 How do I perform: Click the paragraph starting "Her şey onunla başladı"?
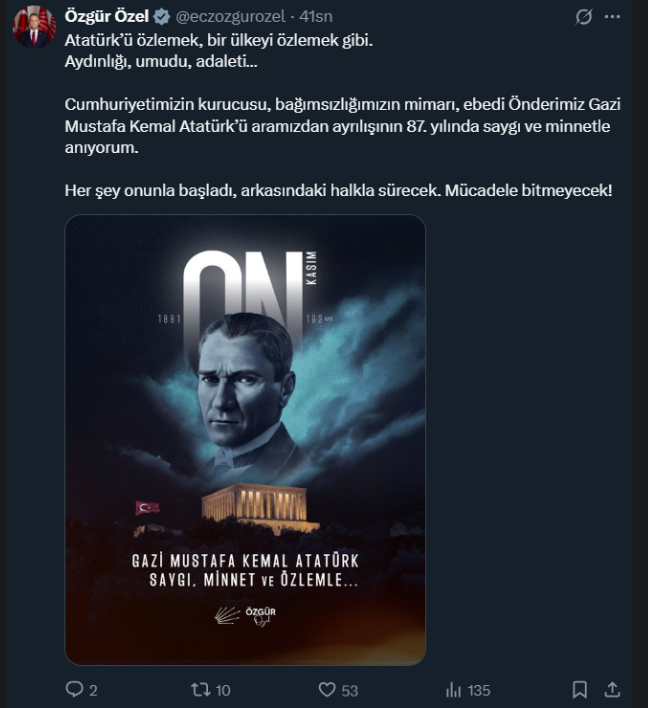pyautogui.click(x=338, y=190)
